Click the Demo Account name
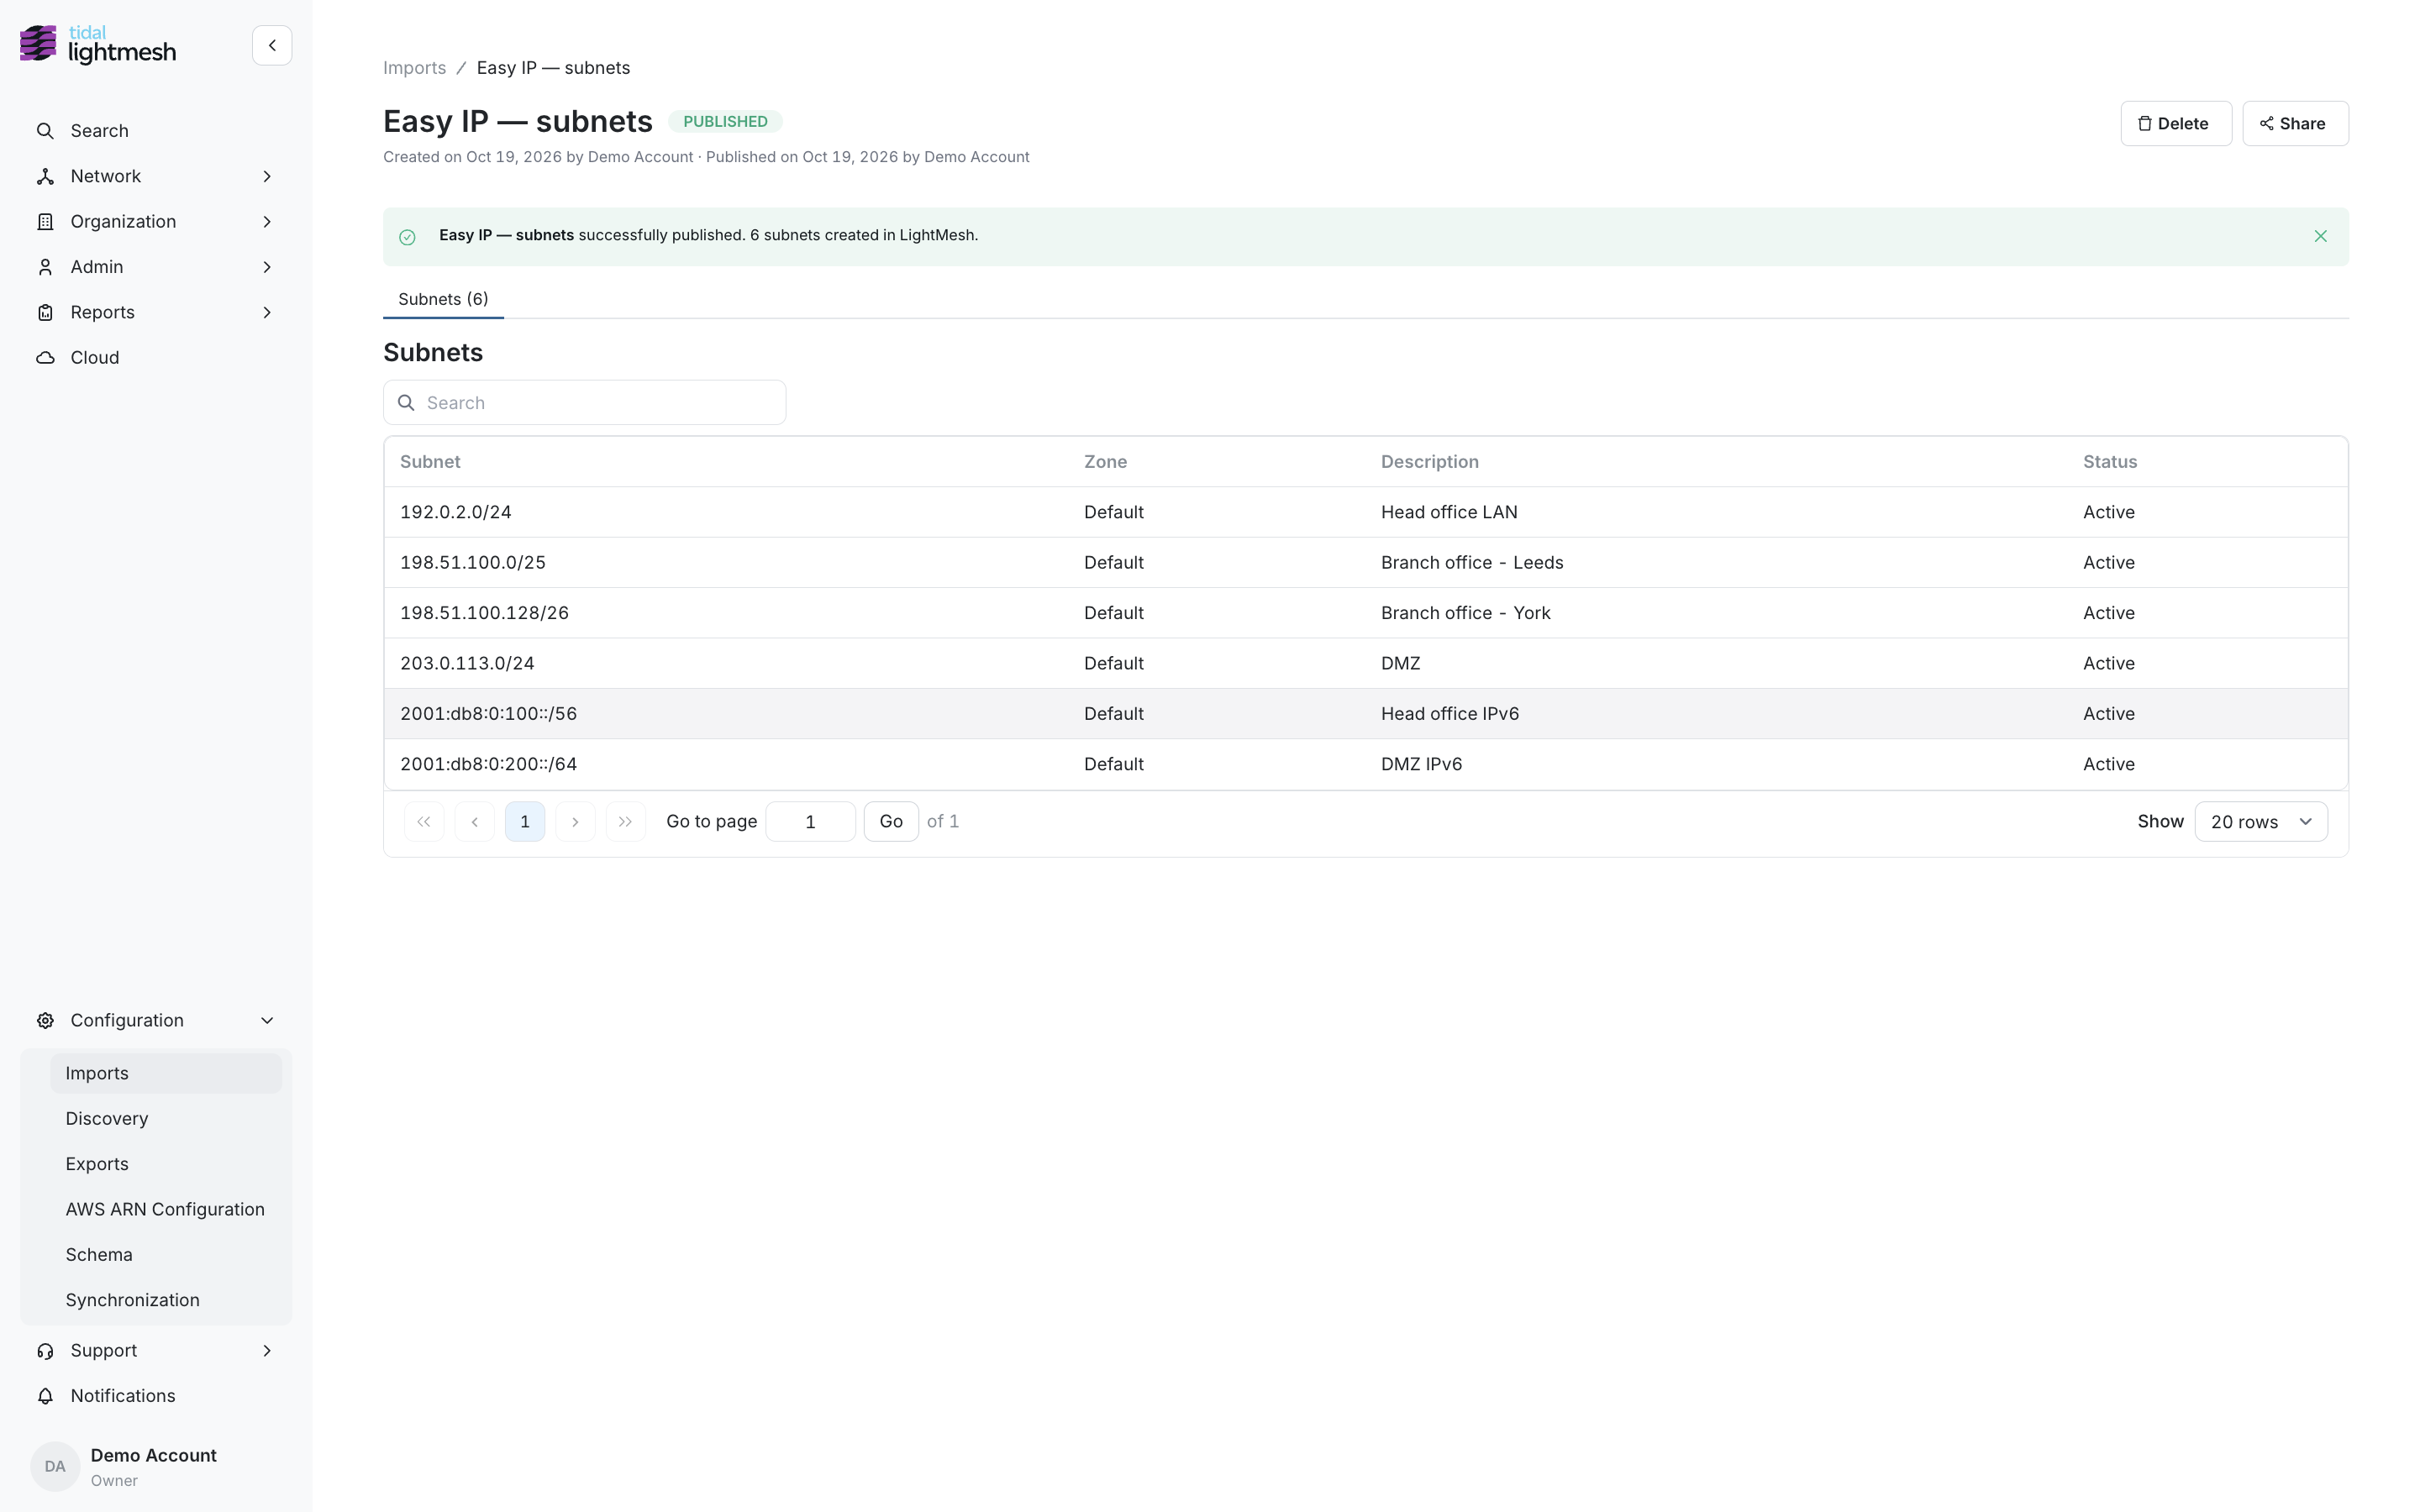2420x1512 pixels. point(154,1455)
